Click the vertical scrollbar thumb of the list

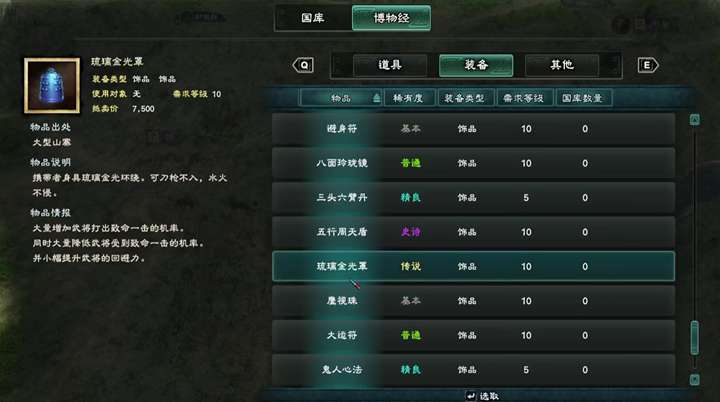pyautogui.click(x=694, y=338)
